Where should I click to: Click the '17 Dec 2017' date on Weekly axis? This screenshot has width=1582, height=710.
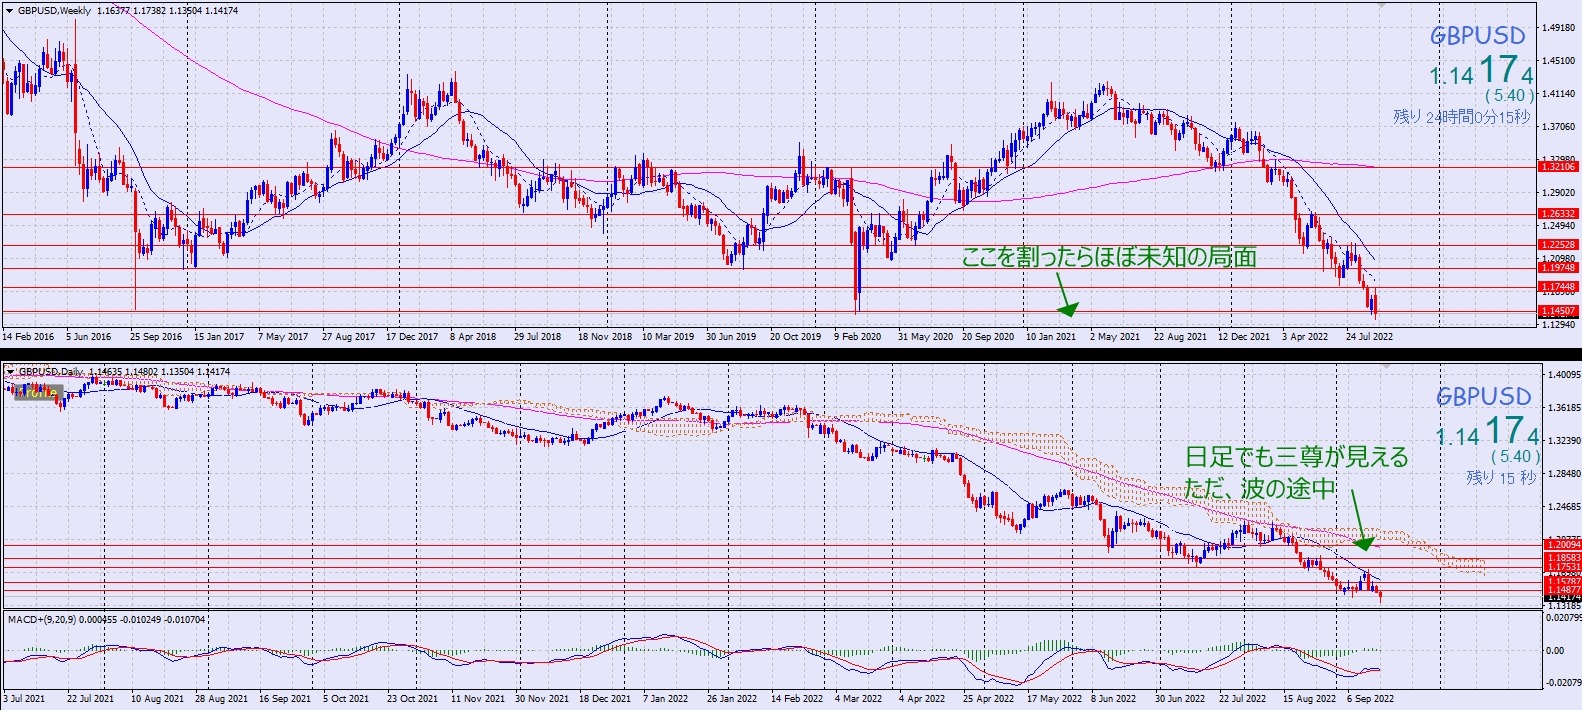[x=412, y=337]
